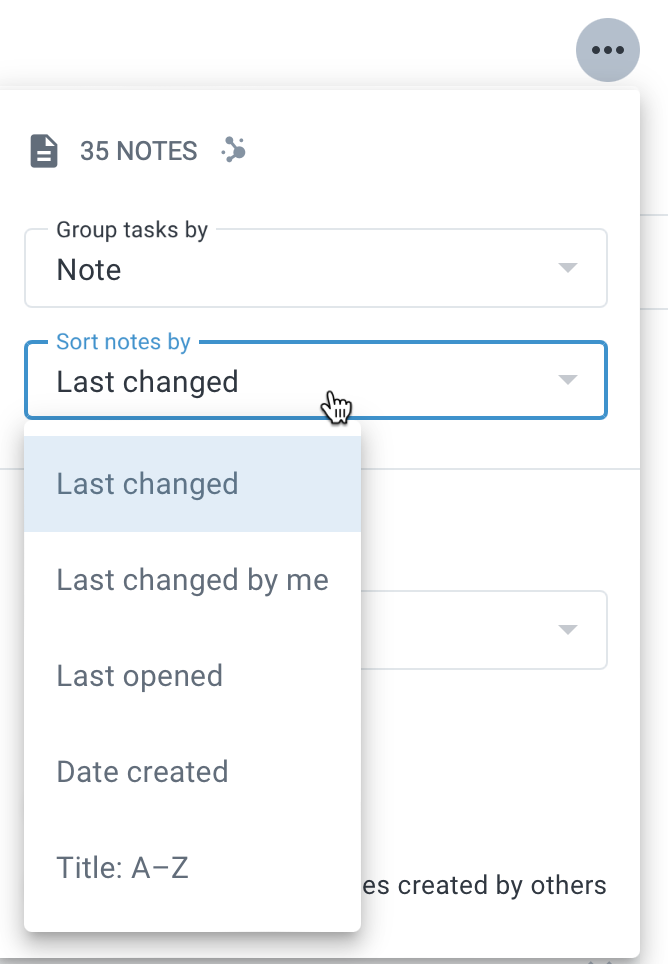
Task: Sort notes by Date created
Action: click(x=192, y=772)
